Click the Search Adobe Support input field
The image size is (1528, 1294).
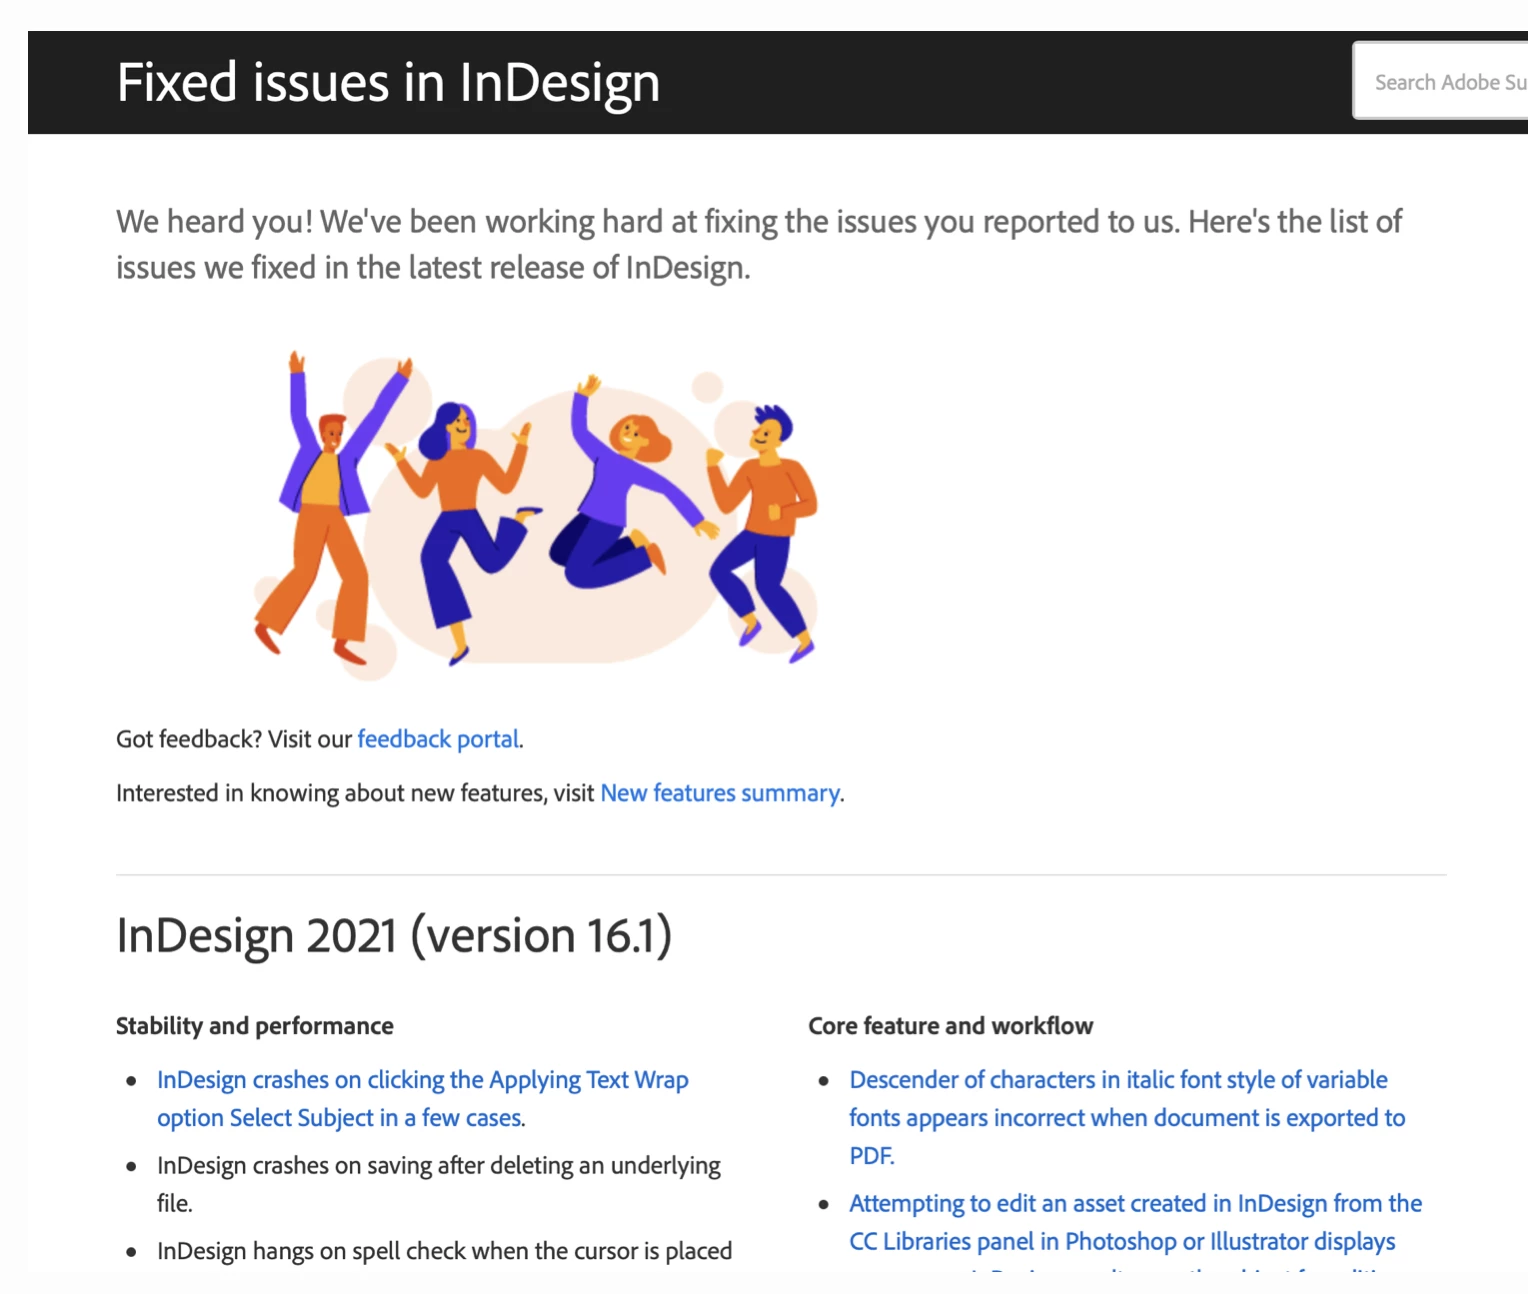pyautogui.click(x=1441, y=81)
